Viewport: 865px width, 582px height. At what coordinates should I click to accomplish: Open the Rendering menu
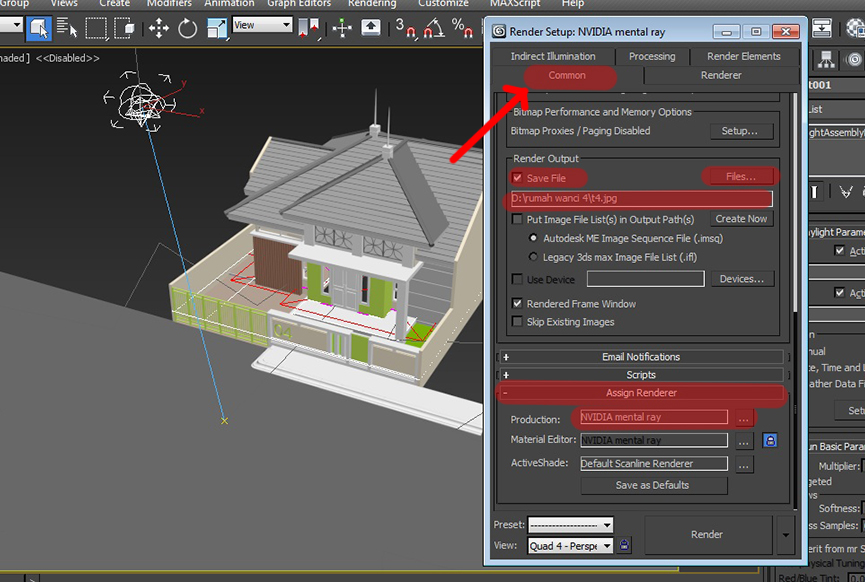(372, 4)
